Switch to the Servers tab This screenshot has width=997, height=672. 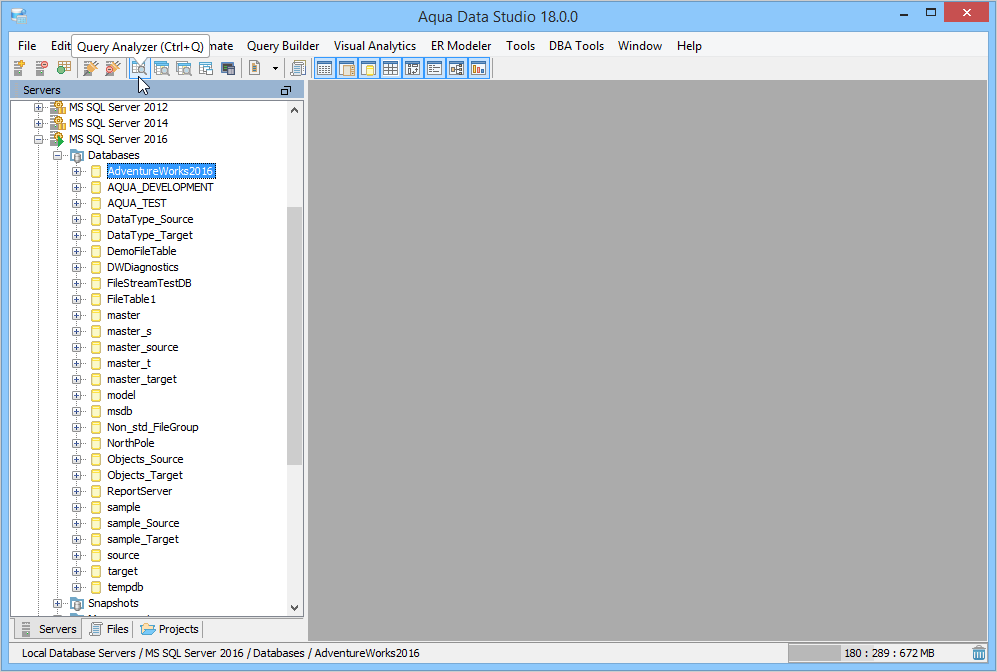point(48,629)
